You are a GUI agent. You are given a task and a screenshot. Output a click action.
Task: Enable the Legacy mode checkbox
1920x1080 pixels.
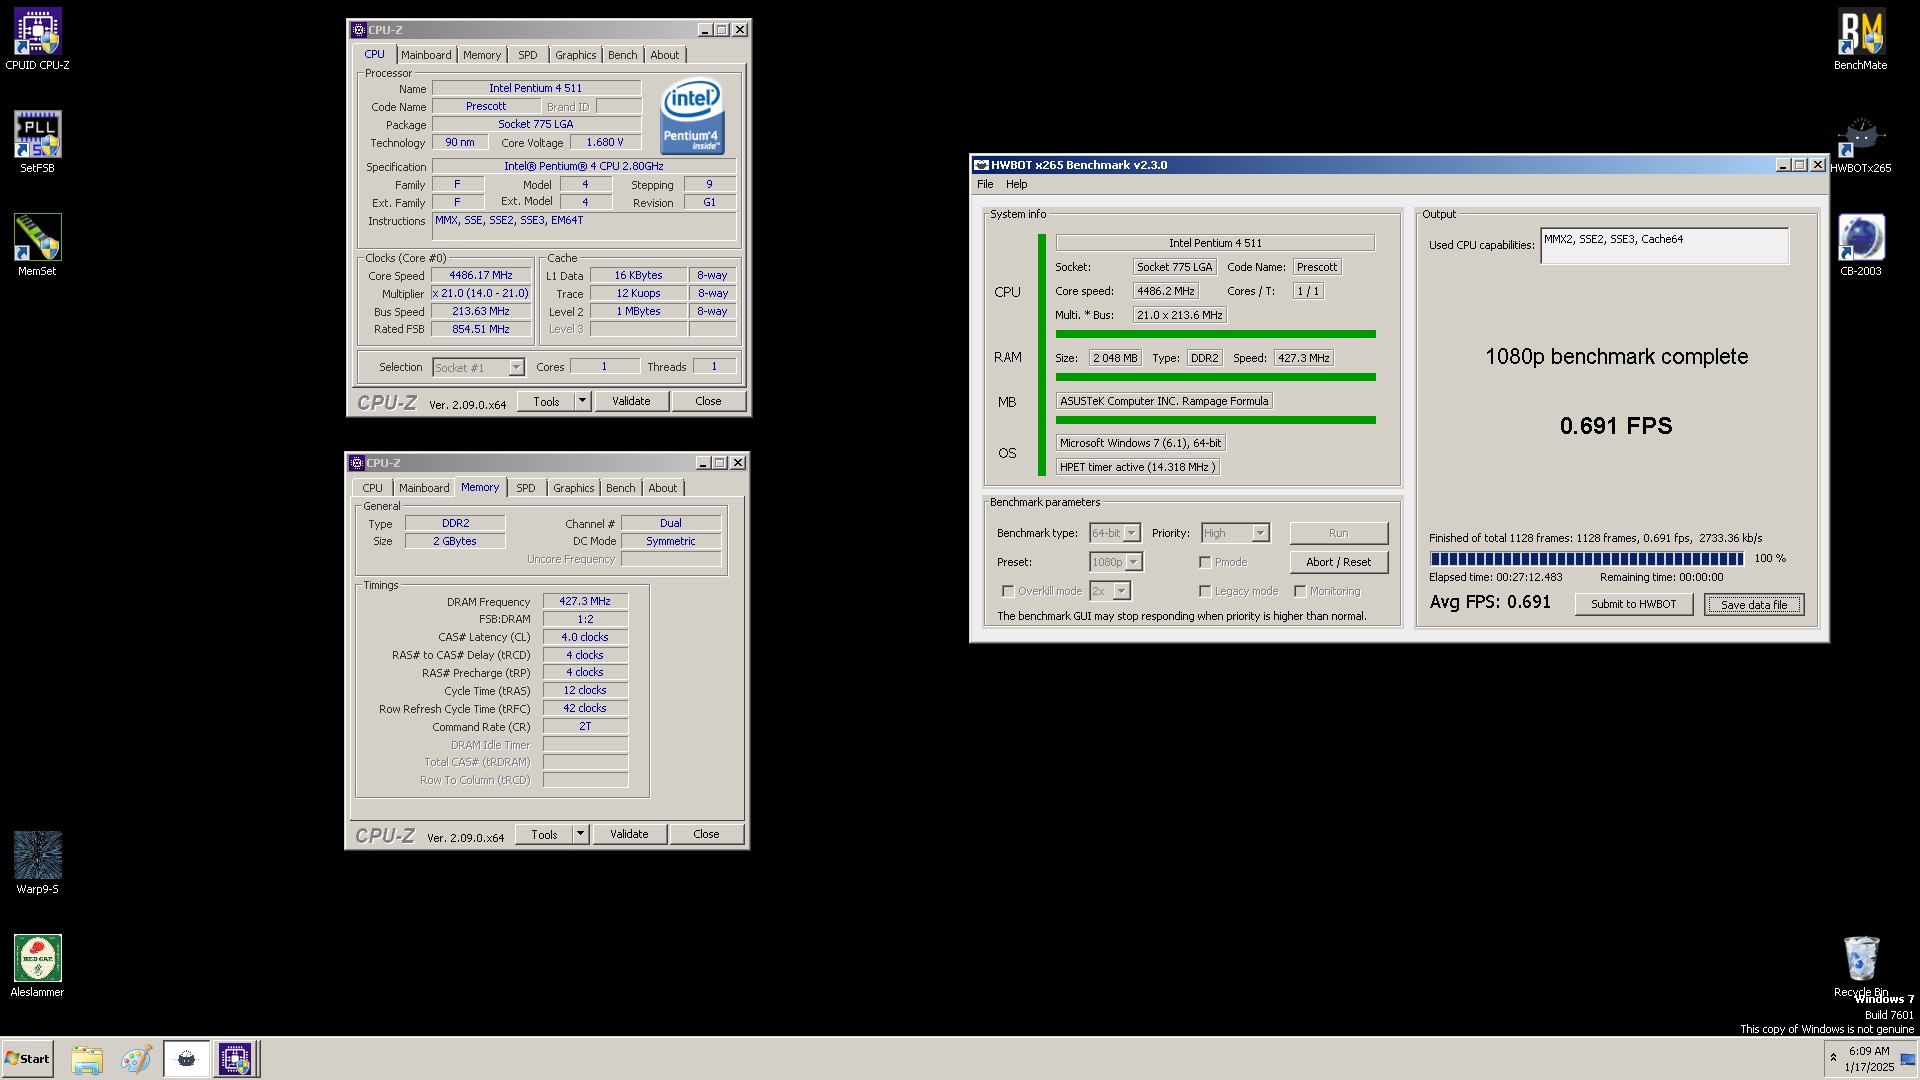1205,591
